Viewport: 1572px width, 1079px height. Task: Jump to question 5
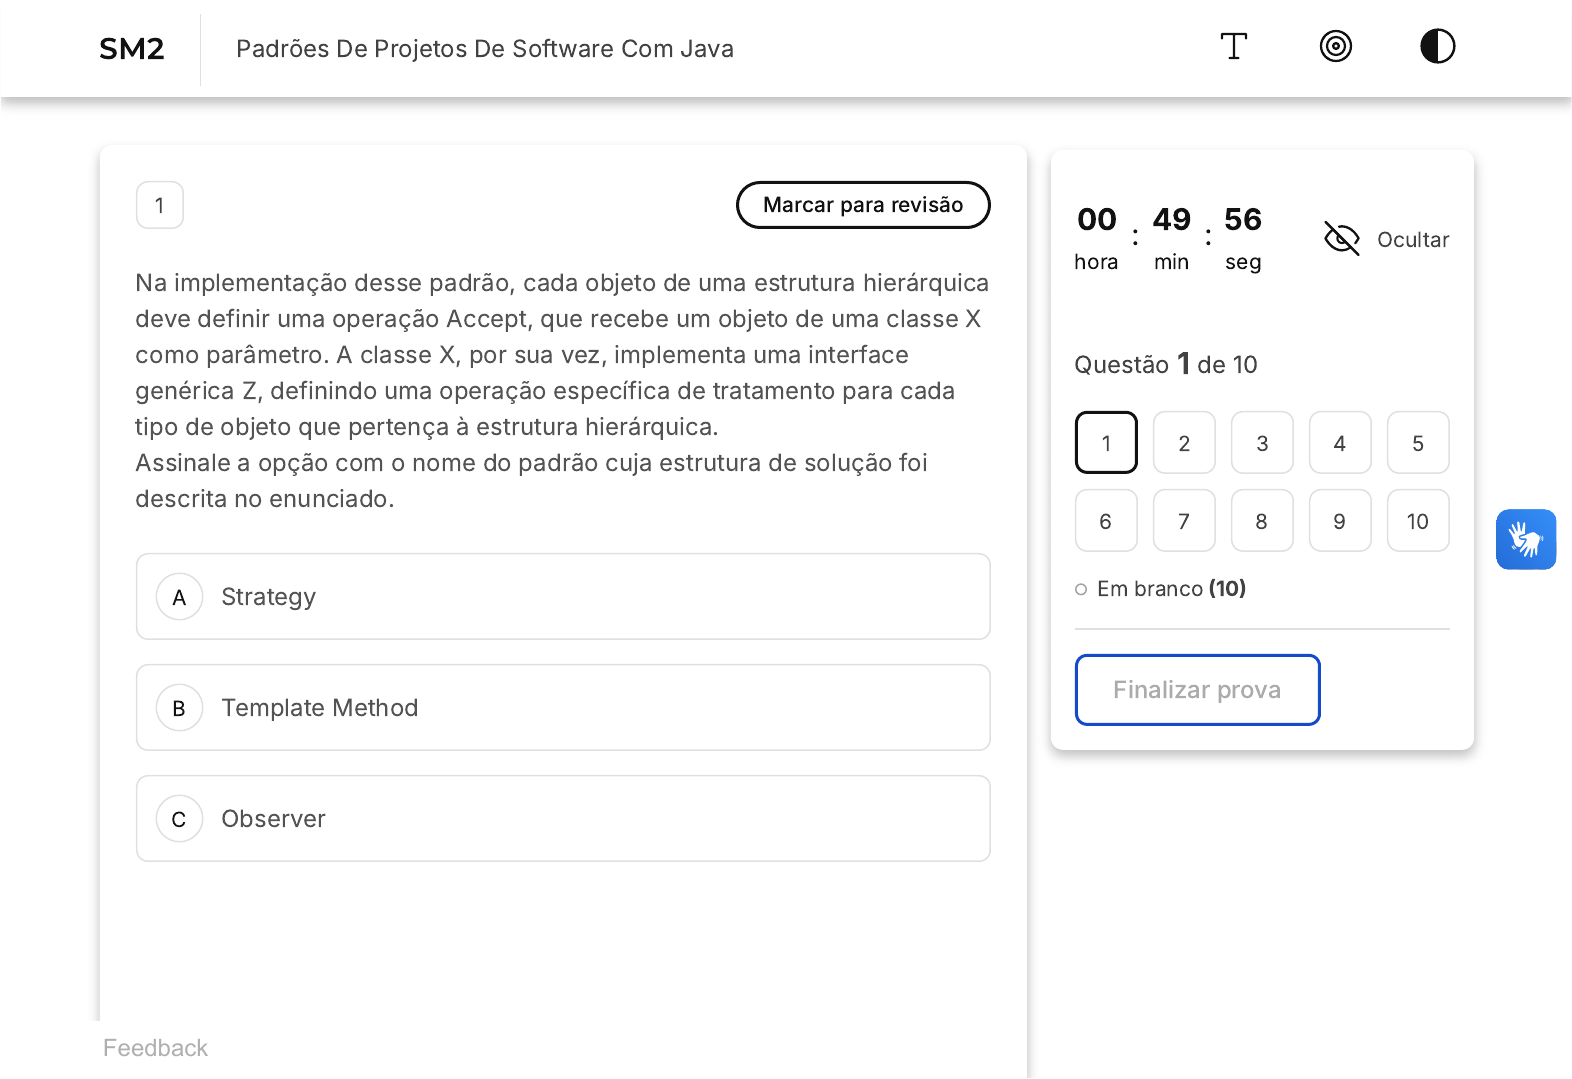point(1417,443)
